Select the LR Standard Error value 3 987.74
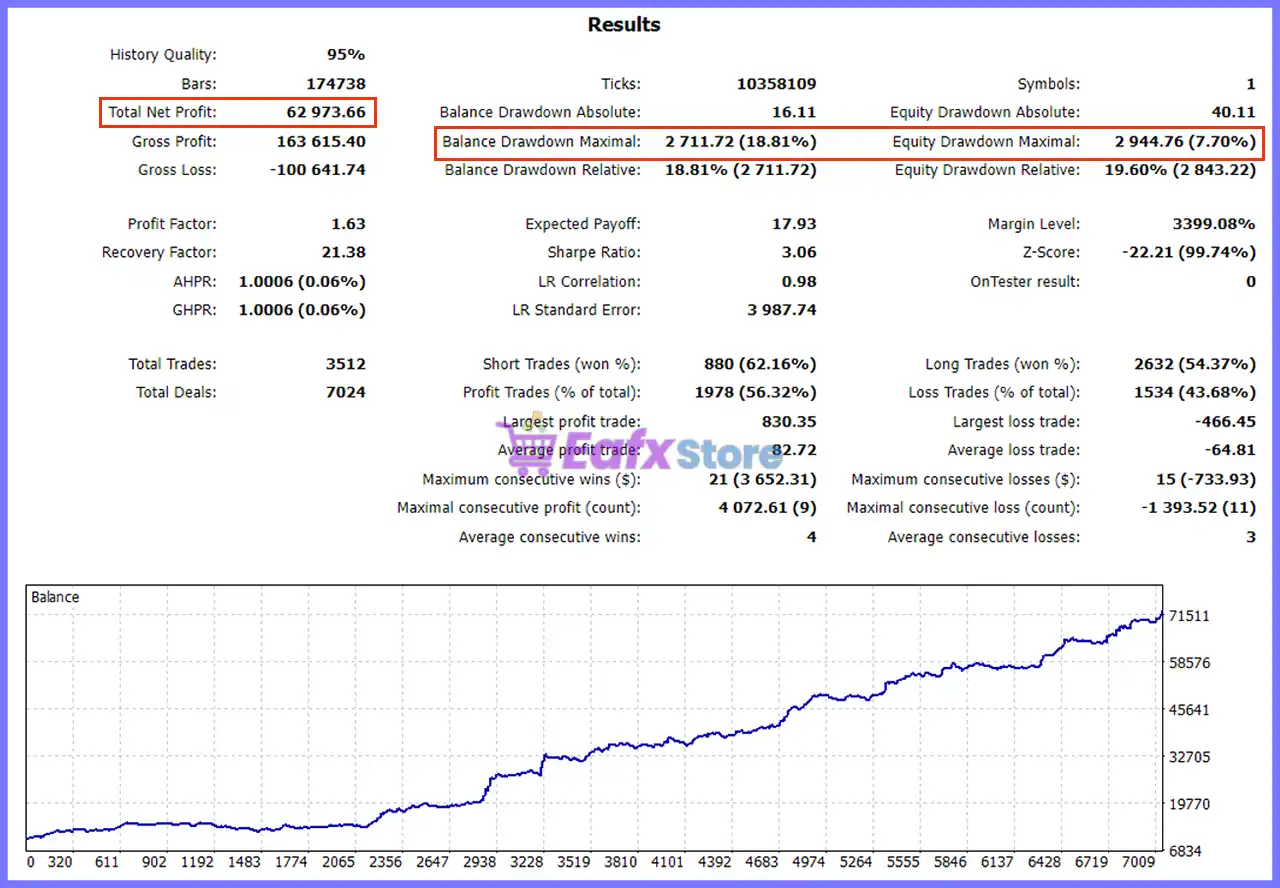Viewport: 1280px width, 888px height. pyautogui.click(x=782, y=310)
